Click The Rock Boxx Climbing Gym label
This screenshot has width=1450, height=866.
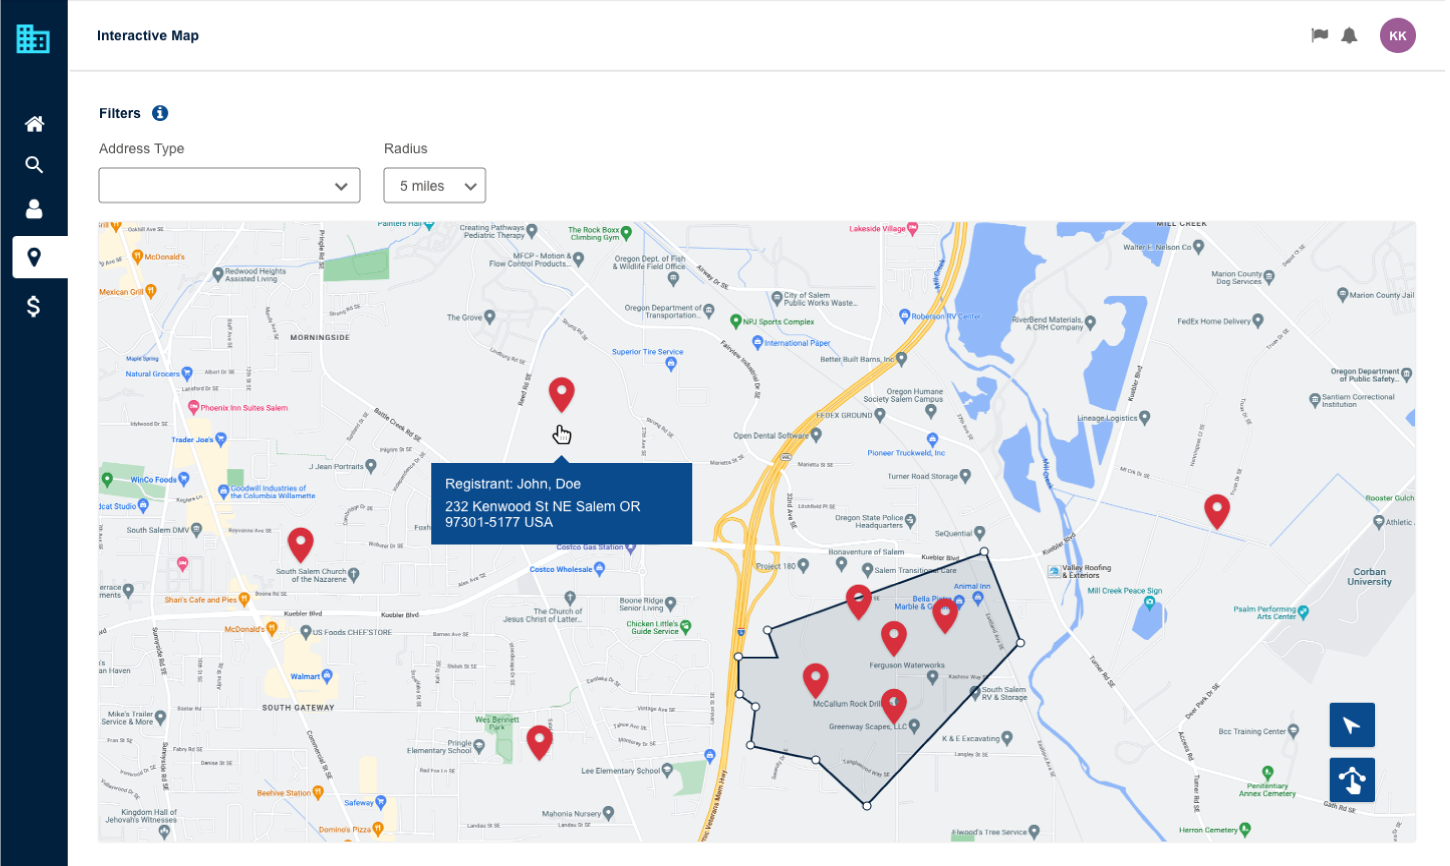pos(594,233)
